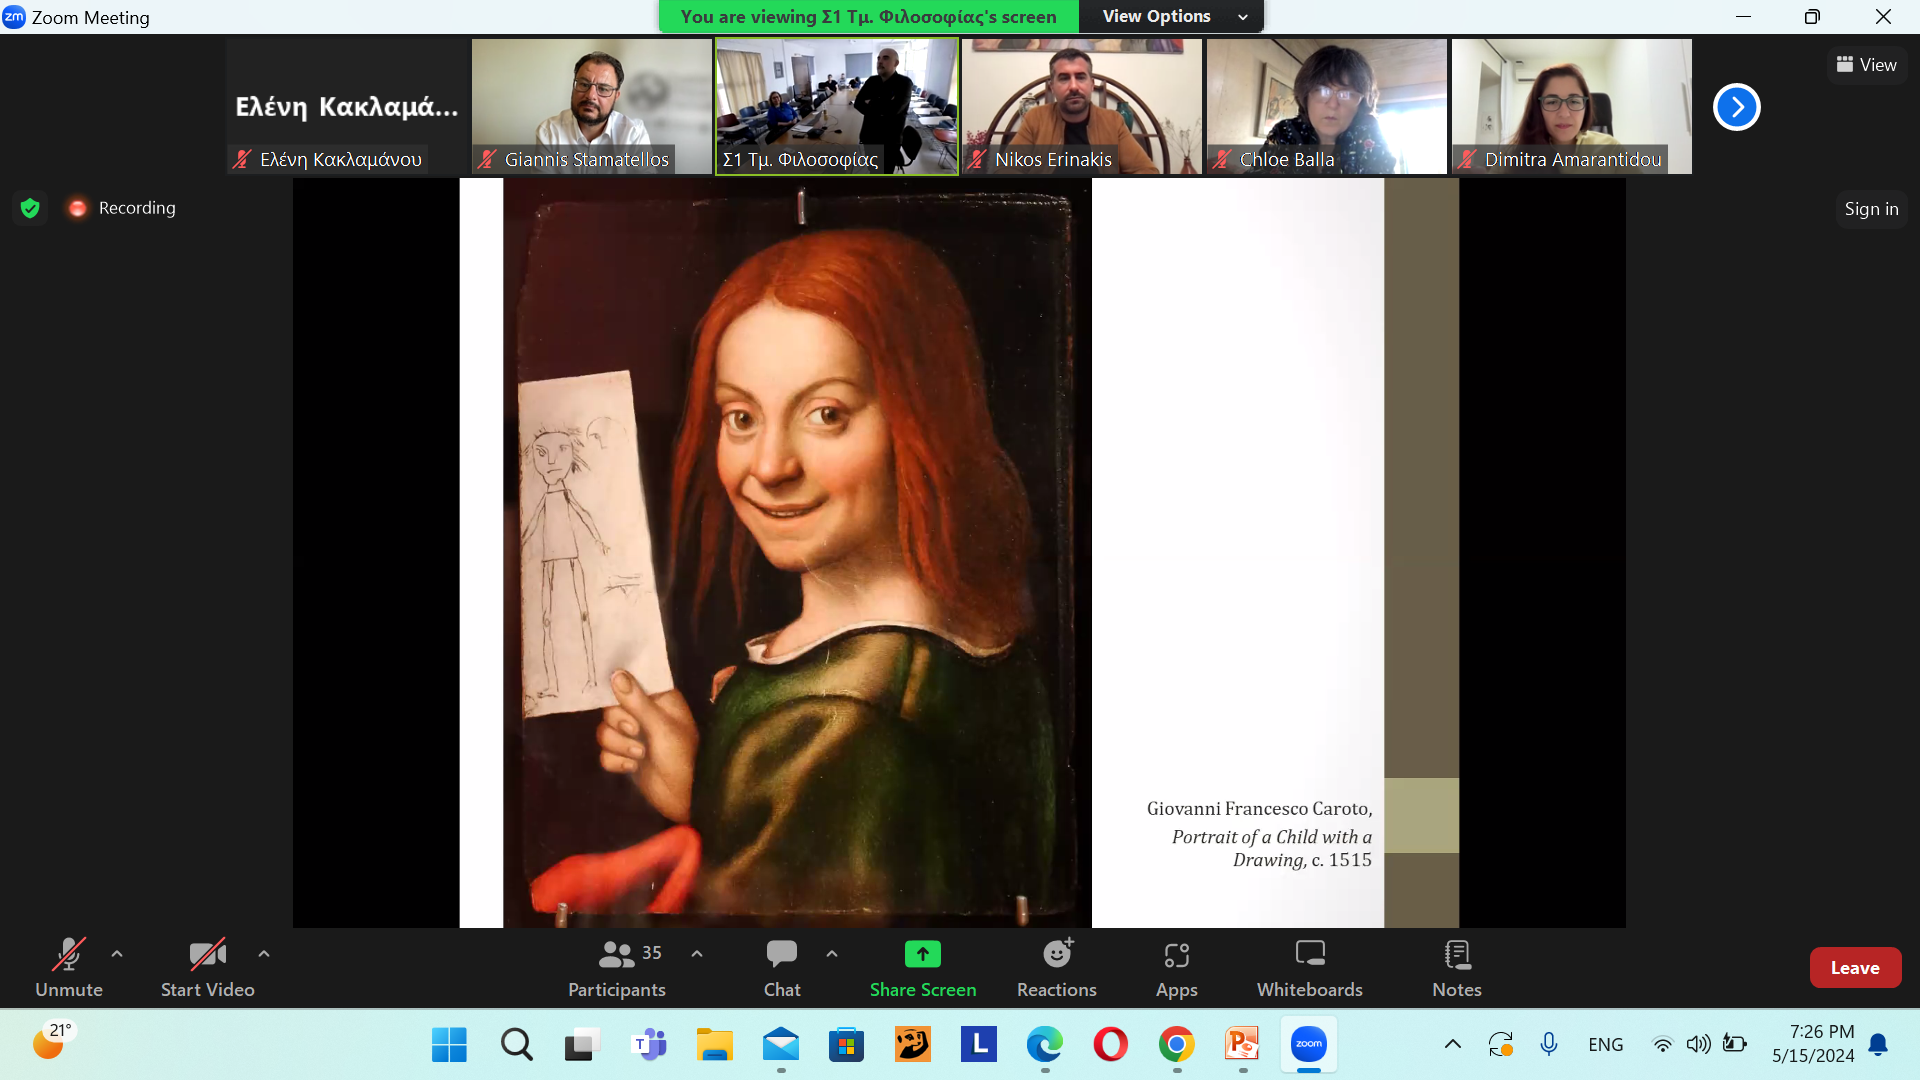Show next page of participant thumbnails
This screenshot has width=1920, height=1080.
(1736, 107)
